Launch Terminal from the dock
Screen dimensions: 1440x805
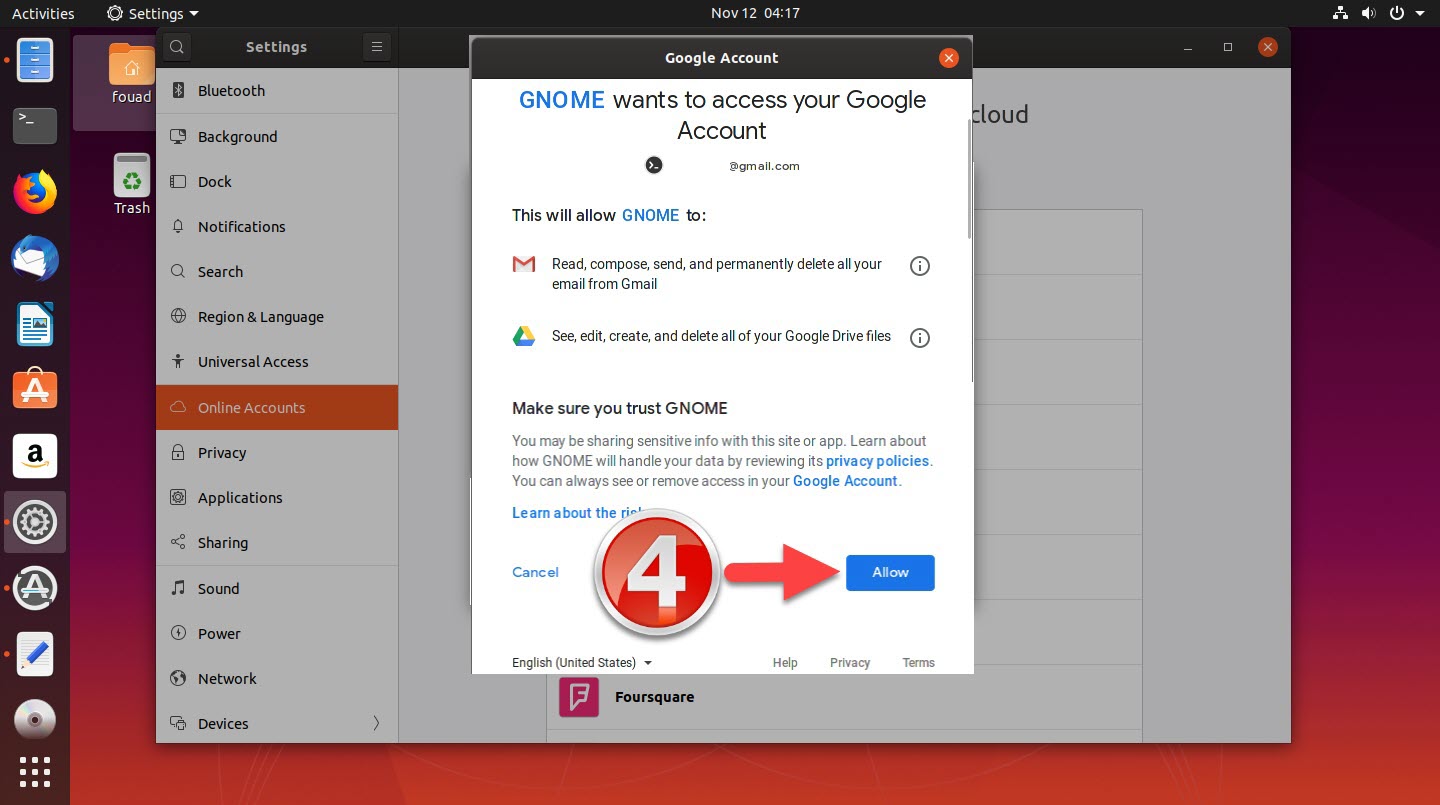tap(35, 125)
